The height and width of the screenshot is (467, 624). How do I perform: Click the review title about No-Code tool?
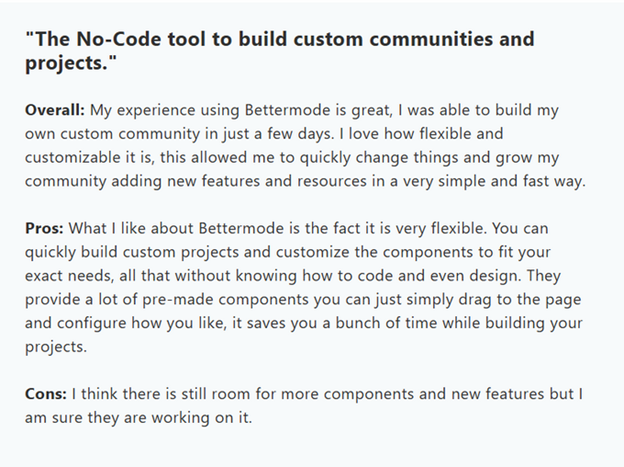(x=279, y=51)
